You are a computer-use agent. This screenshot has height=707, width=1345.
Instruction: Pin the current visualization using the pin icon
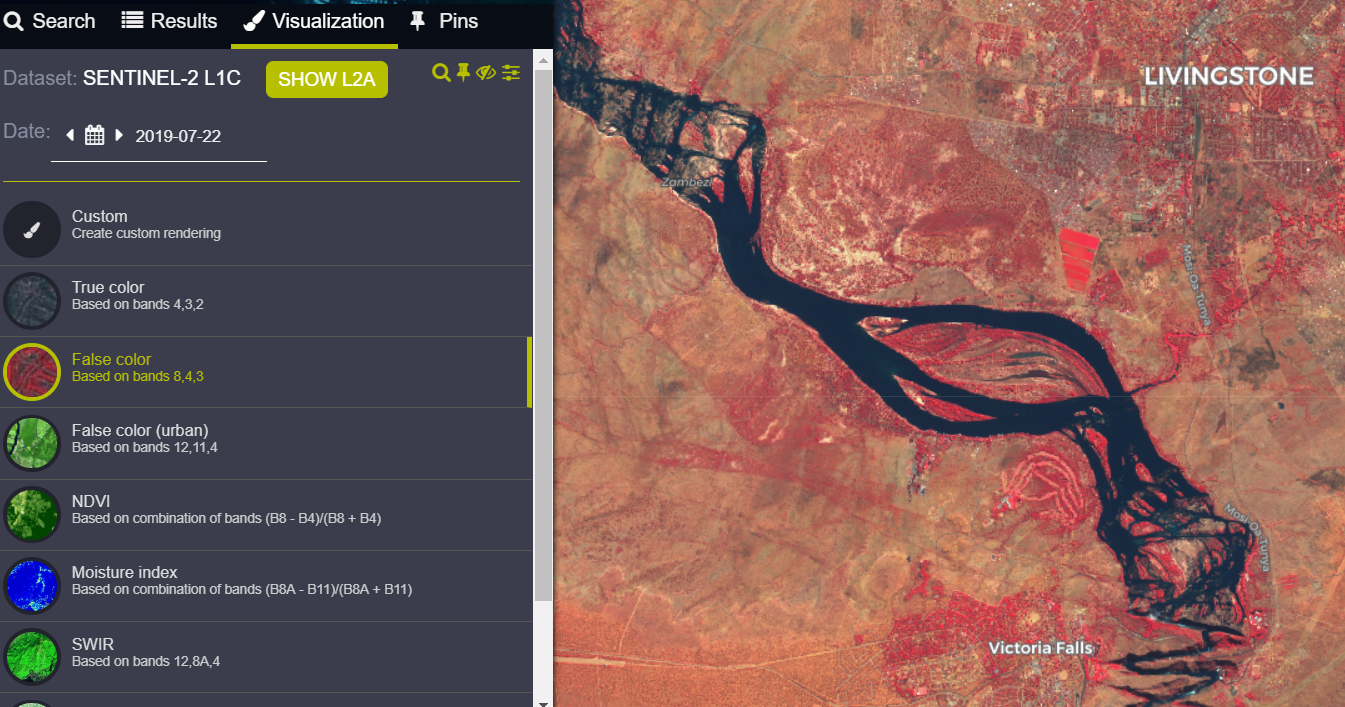(462, 73)
